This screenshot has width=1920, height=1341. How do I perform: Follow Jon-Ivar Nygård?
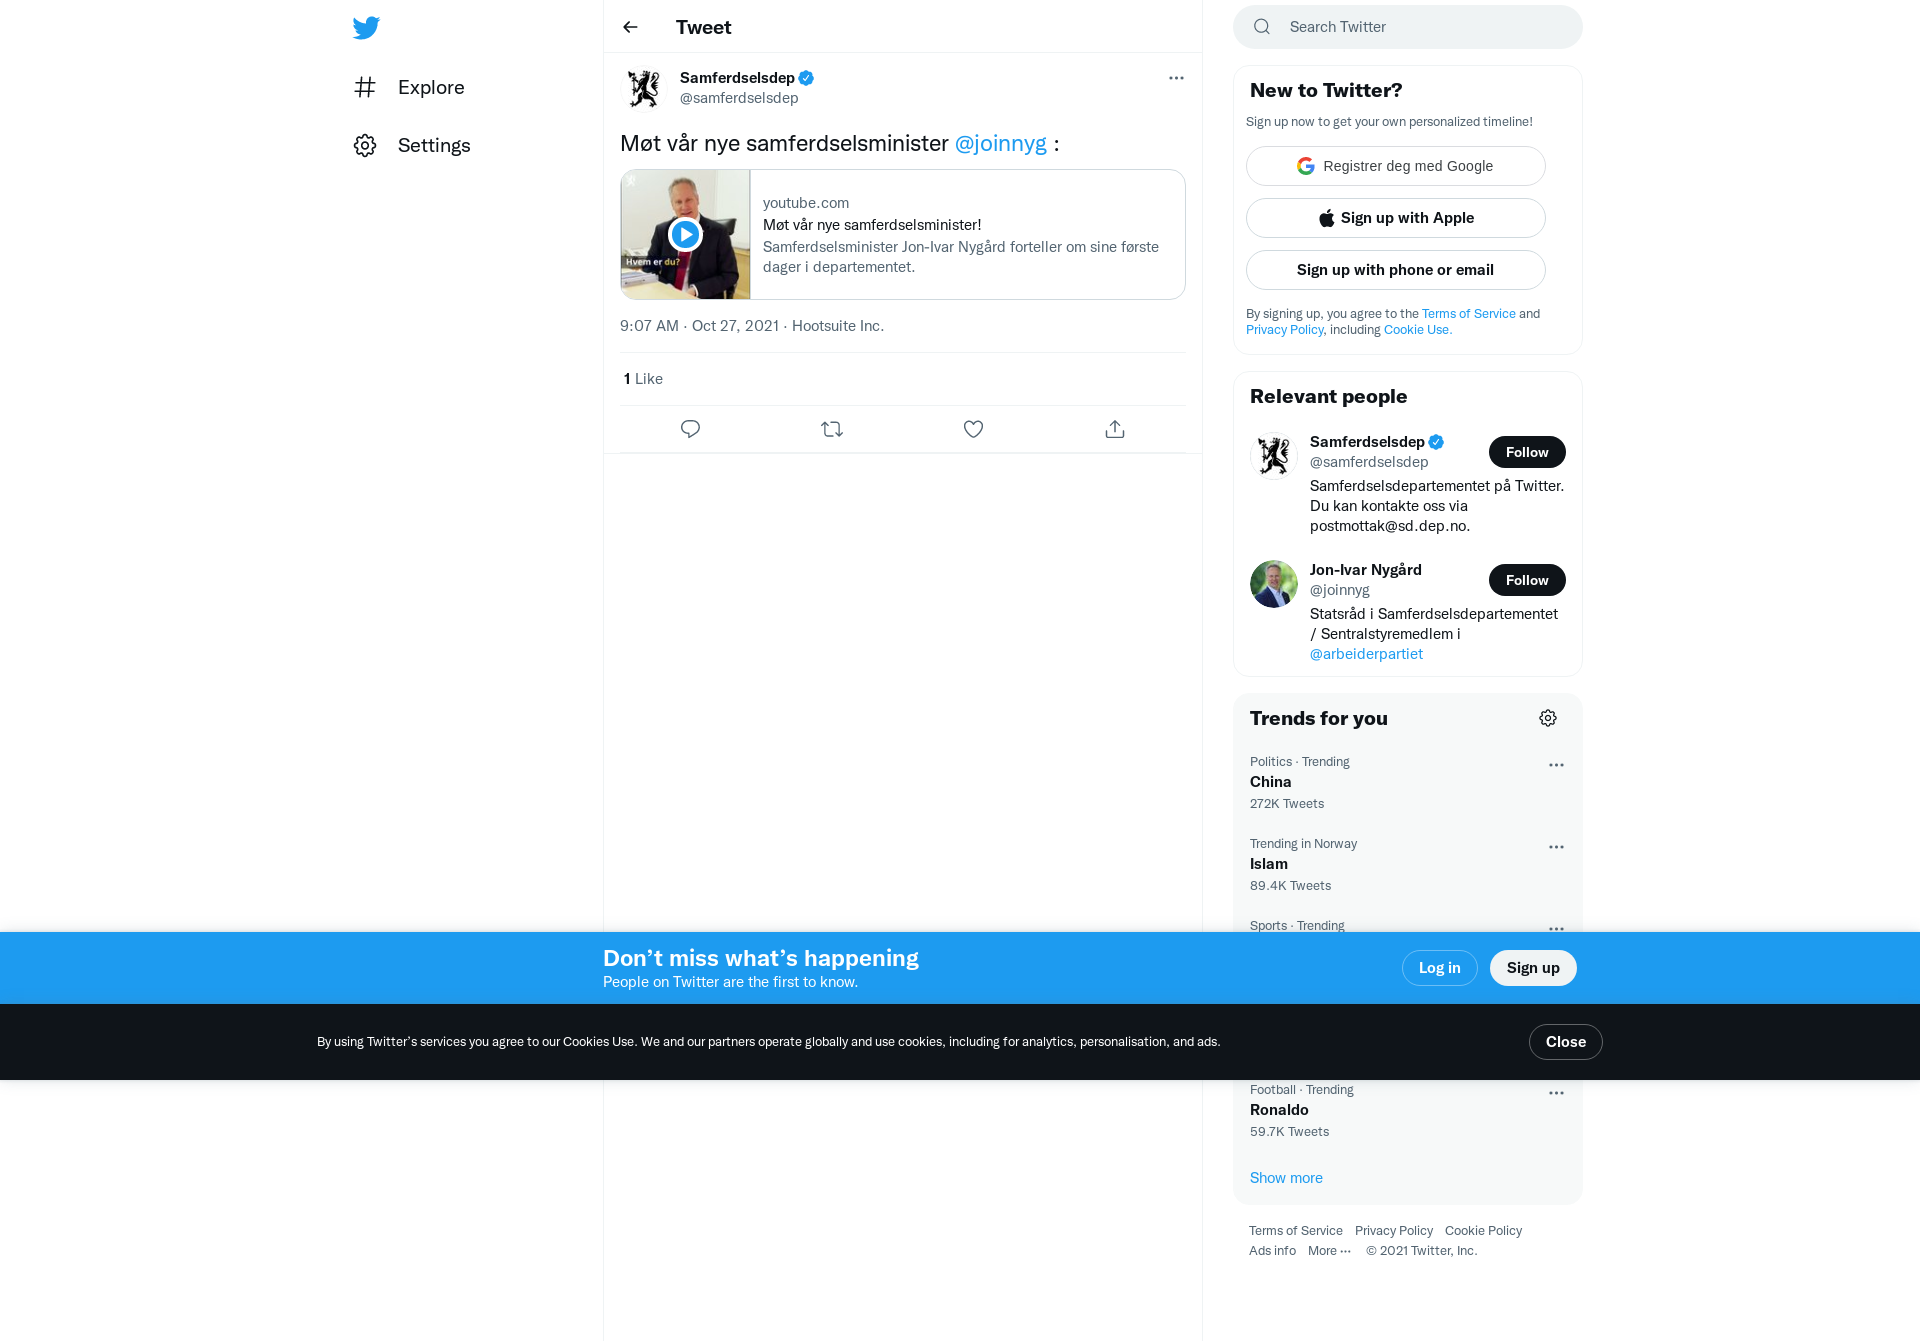1527,580
